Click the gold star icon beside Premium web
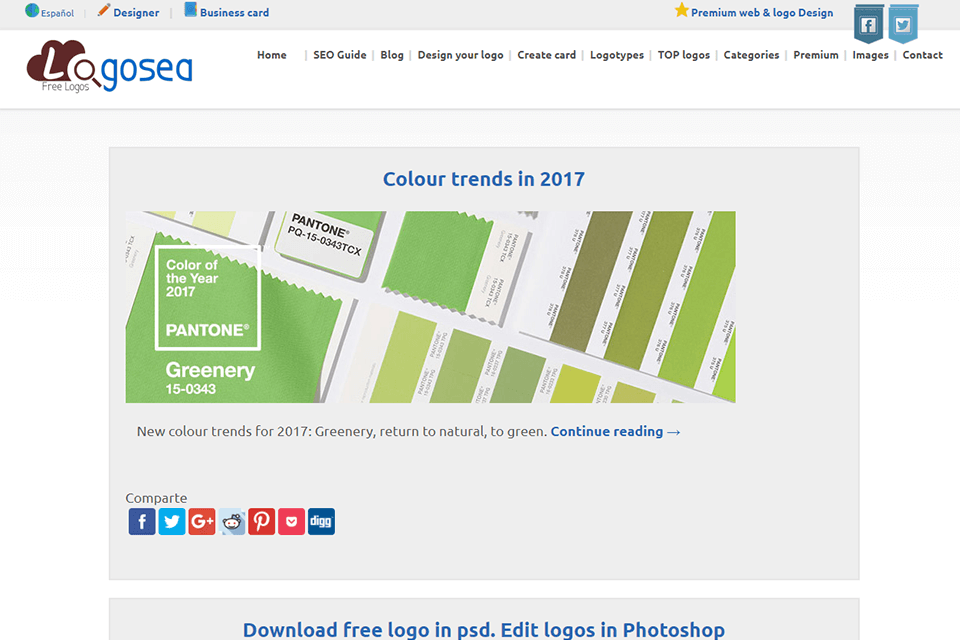 [x=681, y=10]
